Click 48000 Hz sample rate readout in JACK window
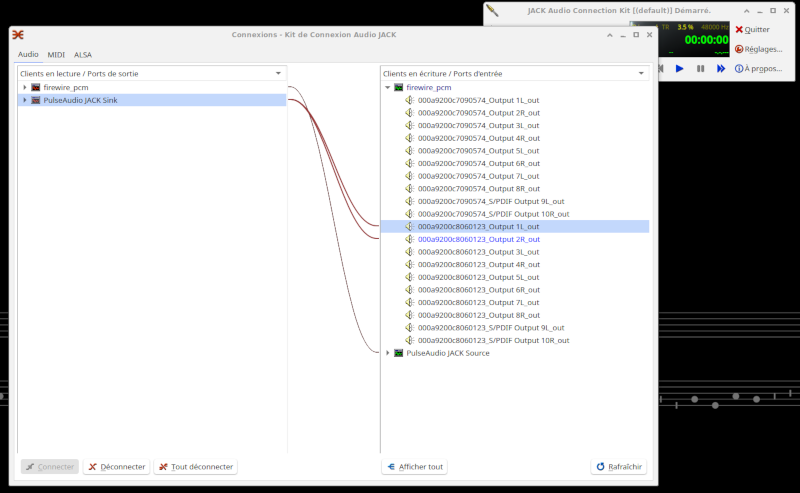The width and height of the screenshot is (800, 493). pyautogui.click(x=714, y=27)
